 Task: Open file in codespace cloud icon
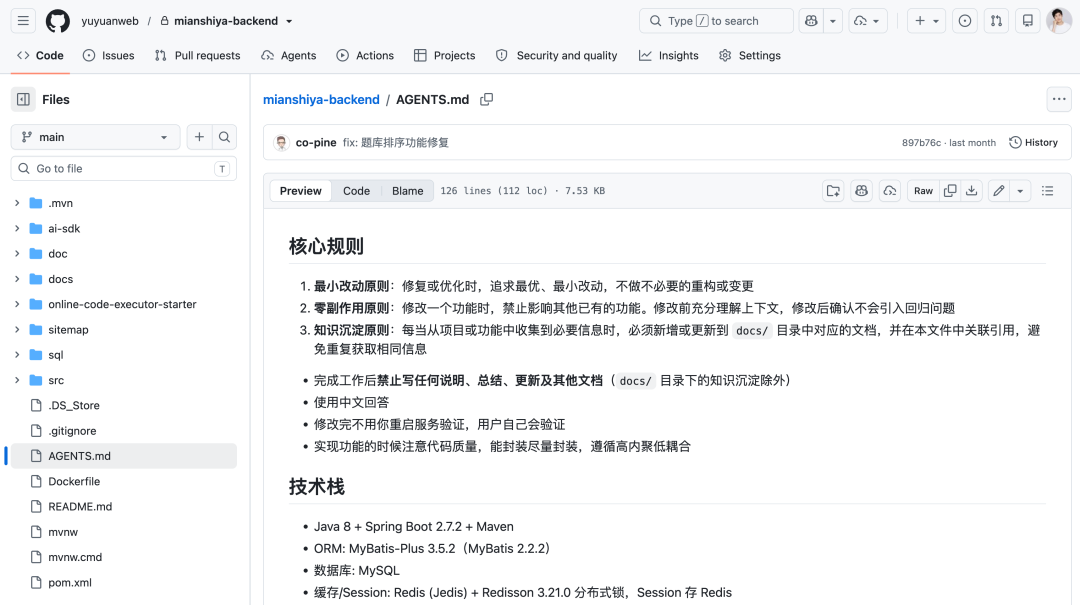890,191
